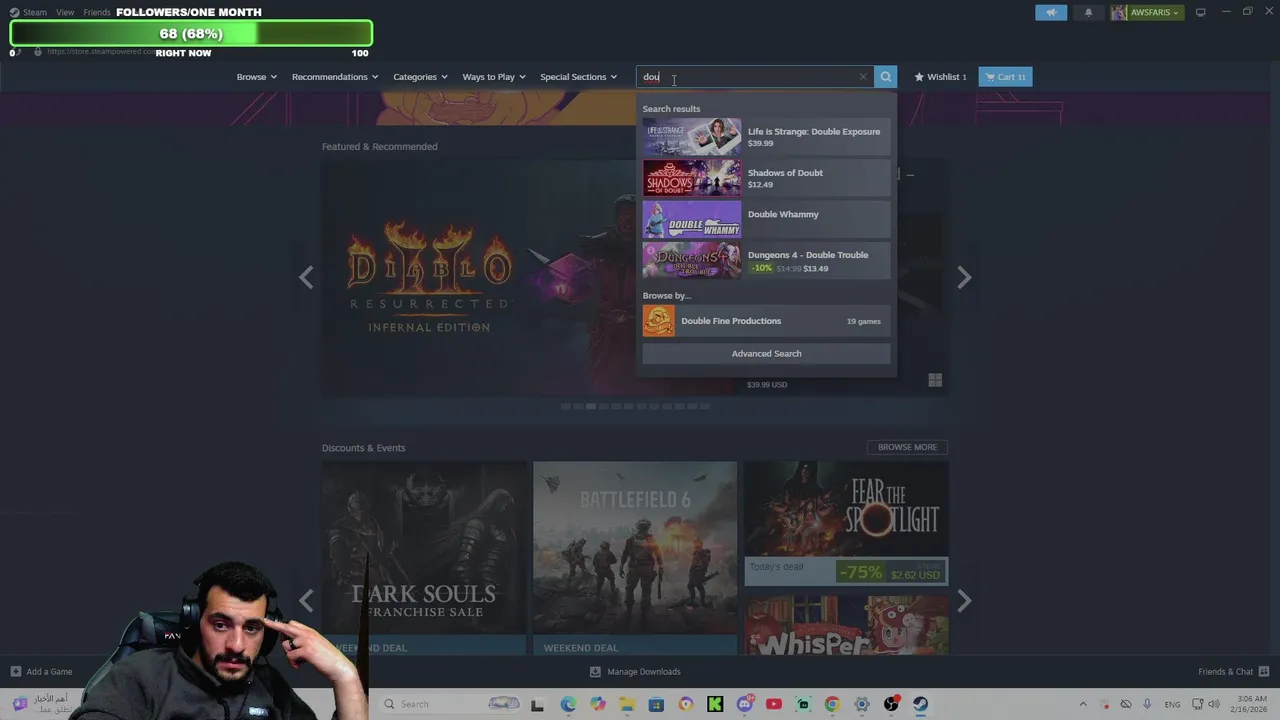Expand the Special Sections dropdown

tap(578, 77)
